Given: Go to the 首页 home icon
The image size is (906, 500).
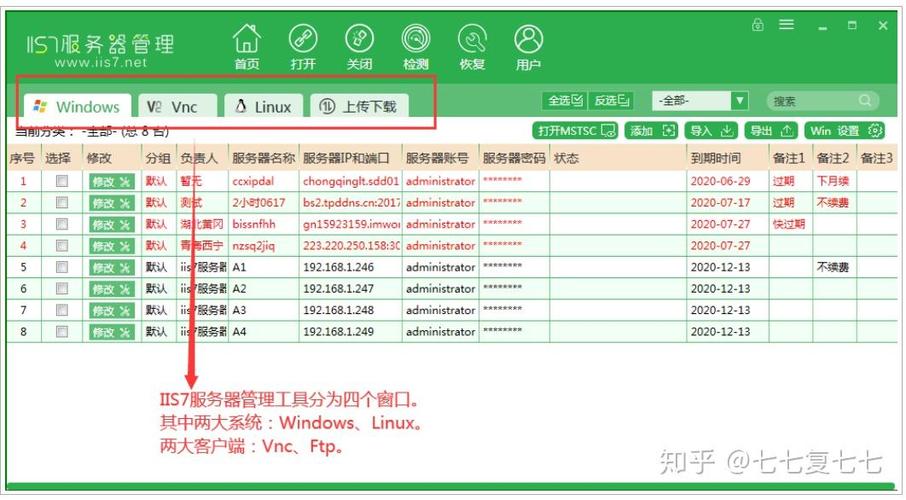Looking at the screenshot, I should pyautogui.click(x=247, y=46).
